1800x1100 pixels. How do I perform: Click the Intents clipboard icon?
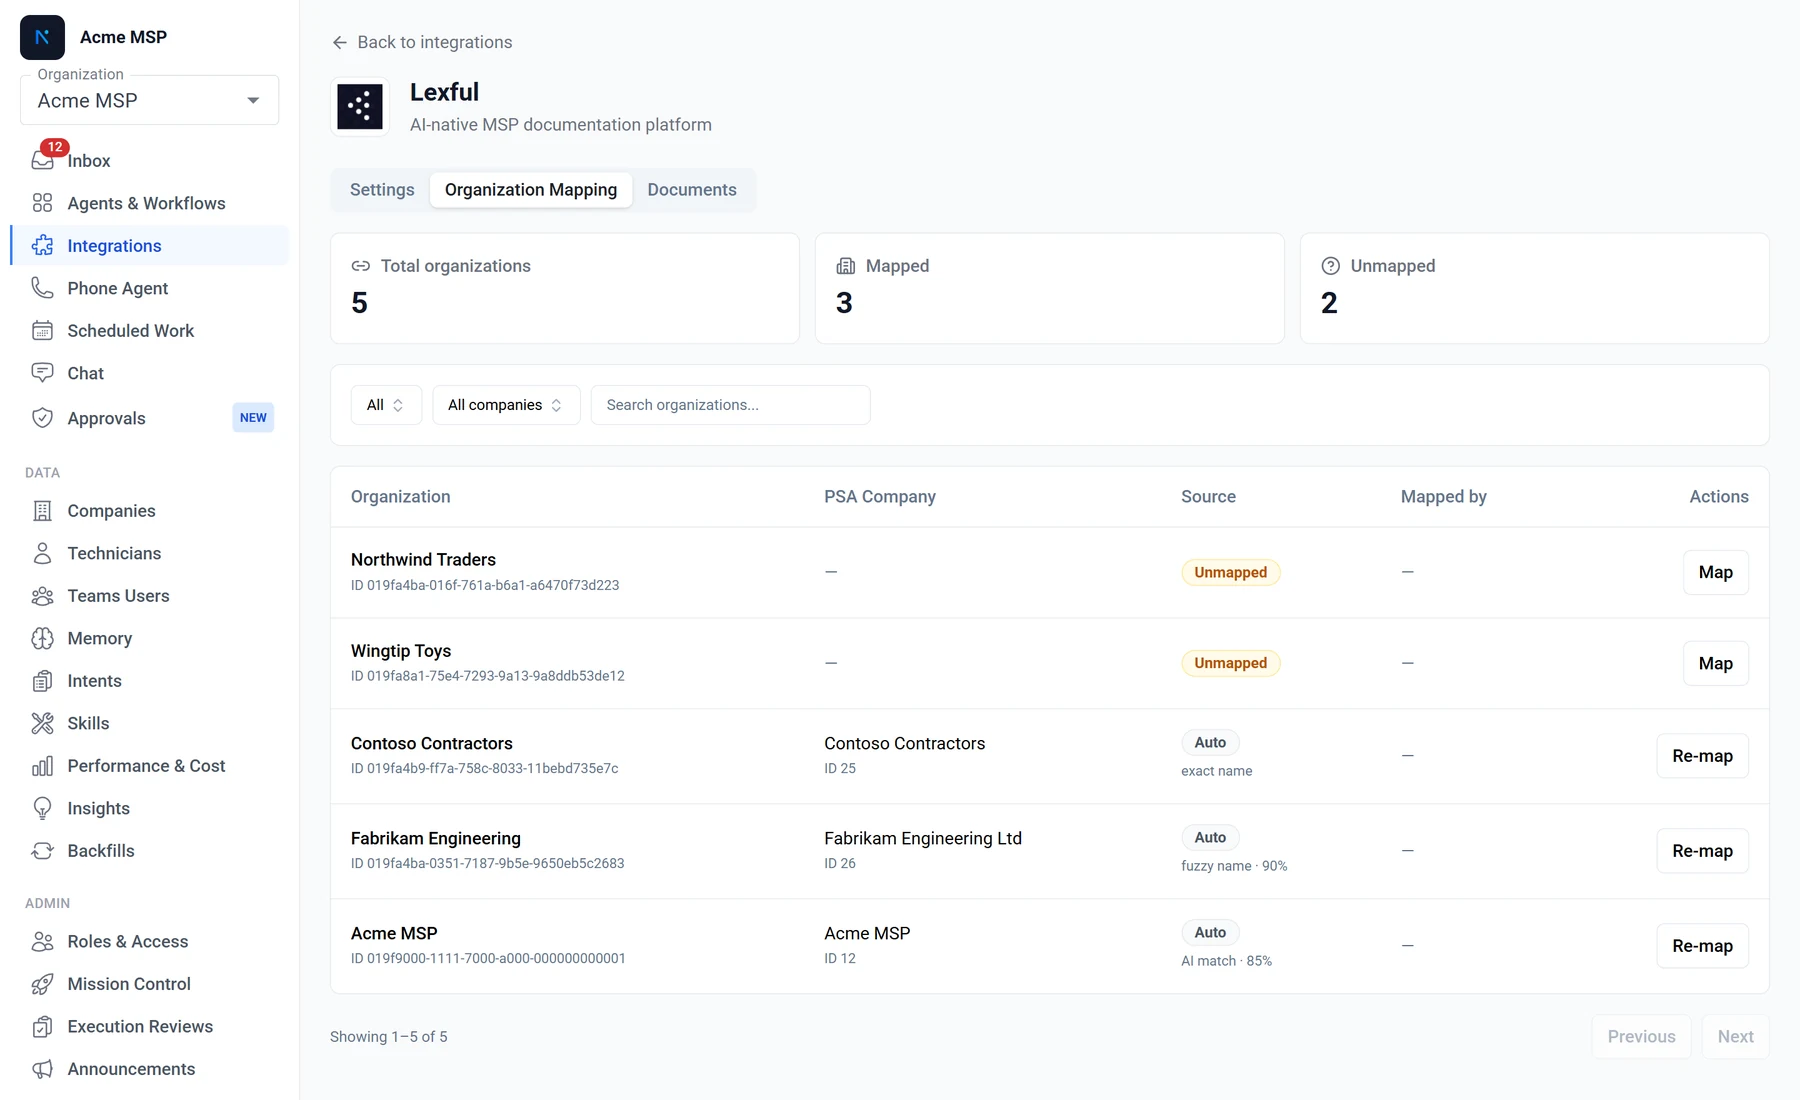click(42, 681)
